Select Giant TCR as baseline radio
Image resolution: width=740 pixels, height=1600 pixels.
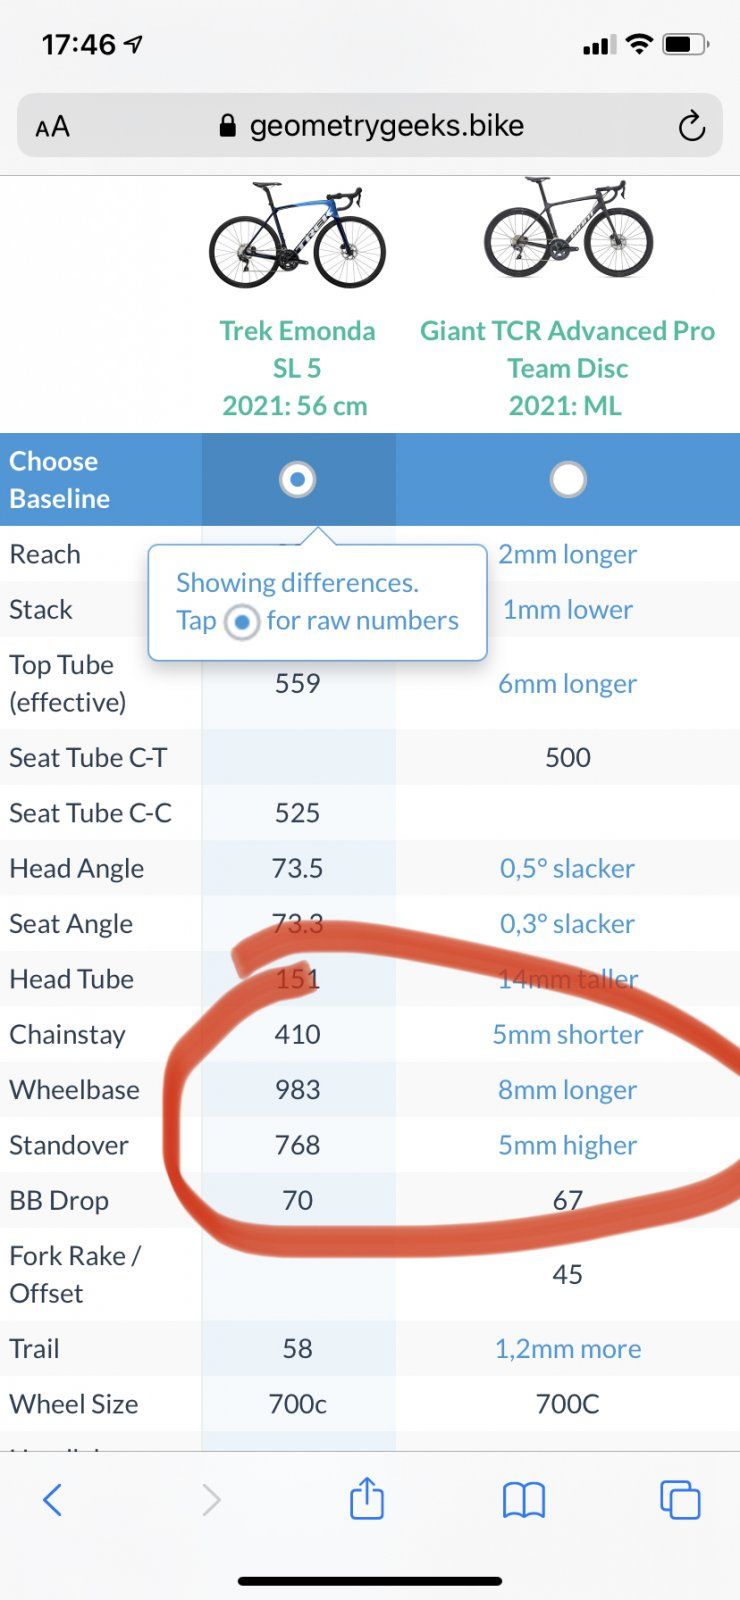(568, 480)
